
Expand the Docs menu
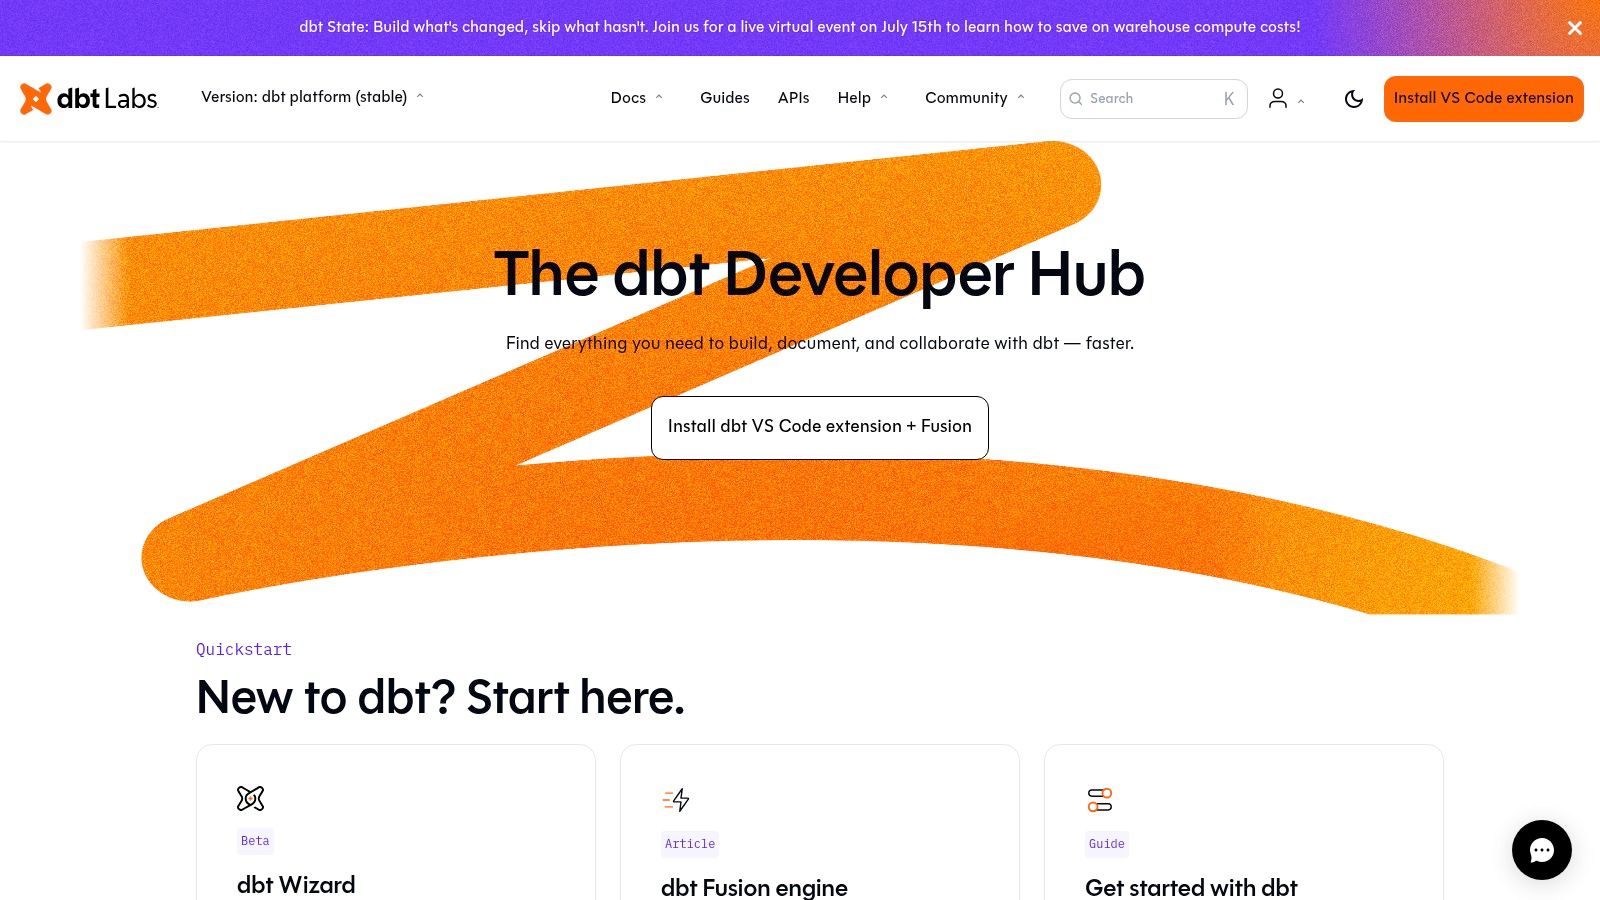[637, 98]
